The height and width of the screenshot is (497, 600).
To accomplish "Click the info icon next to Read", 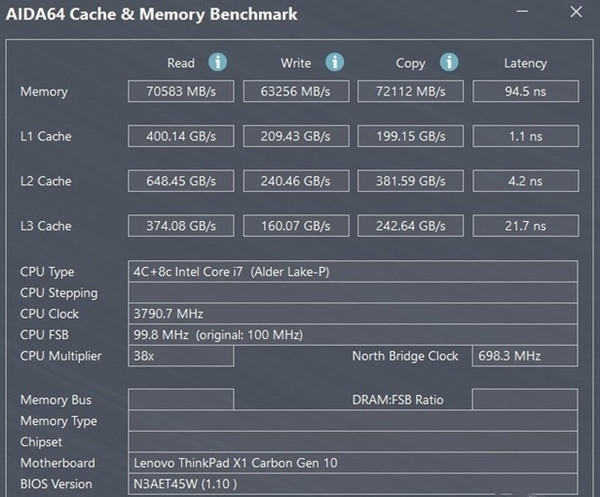I will [x=217, y=62].
